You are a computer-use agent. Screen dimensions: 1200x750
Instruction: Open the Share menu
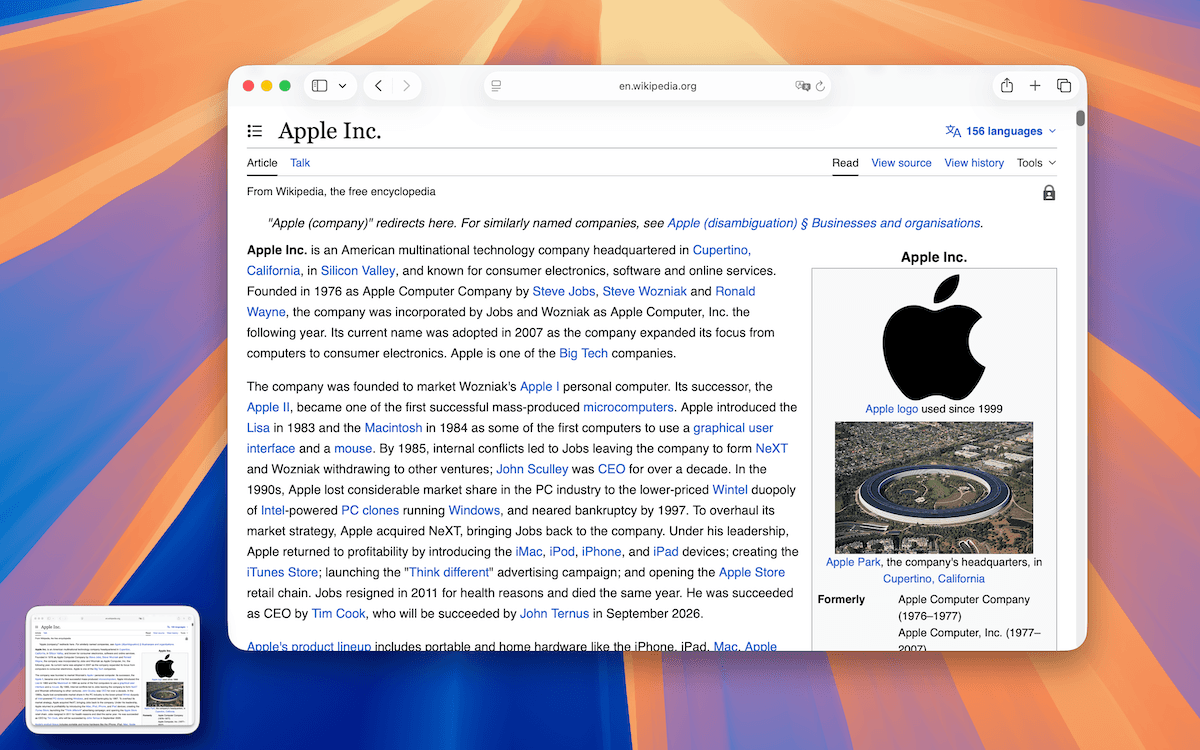[x=1007, y=86]
